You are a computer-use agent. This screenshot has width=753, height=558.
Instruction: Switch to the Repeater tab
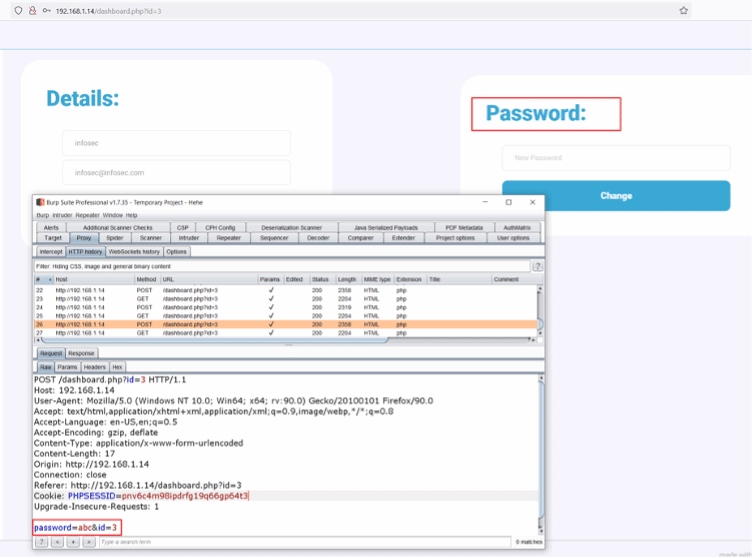(x=228, y=238)
